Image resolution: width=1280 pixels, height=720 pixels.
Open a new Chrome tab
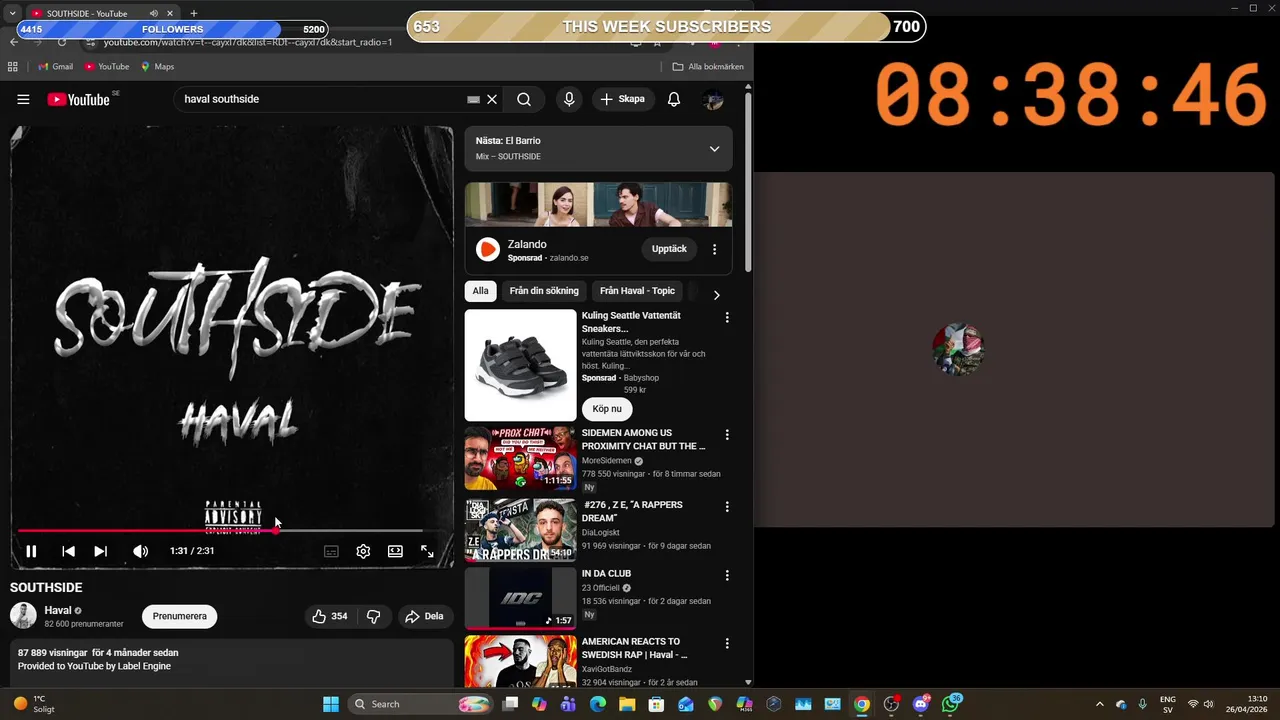pyautogui.click(x=194, y=13)
